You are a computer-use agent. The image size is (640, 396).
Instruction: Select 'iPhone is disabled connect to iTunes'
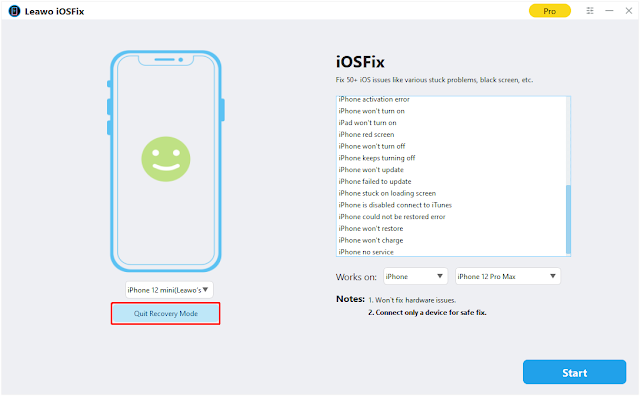pos(395,205)
